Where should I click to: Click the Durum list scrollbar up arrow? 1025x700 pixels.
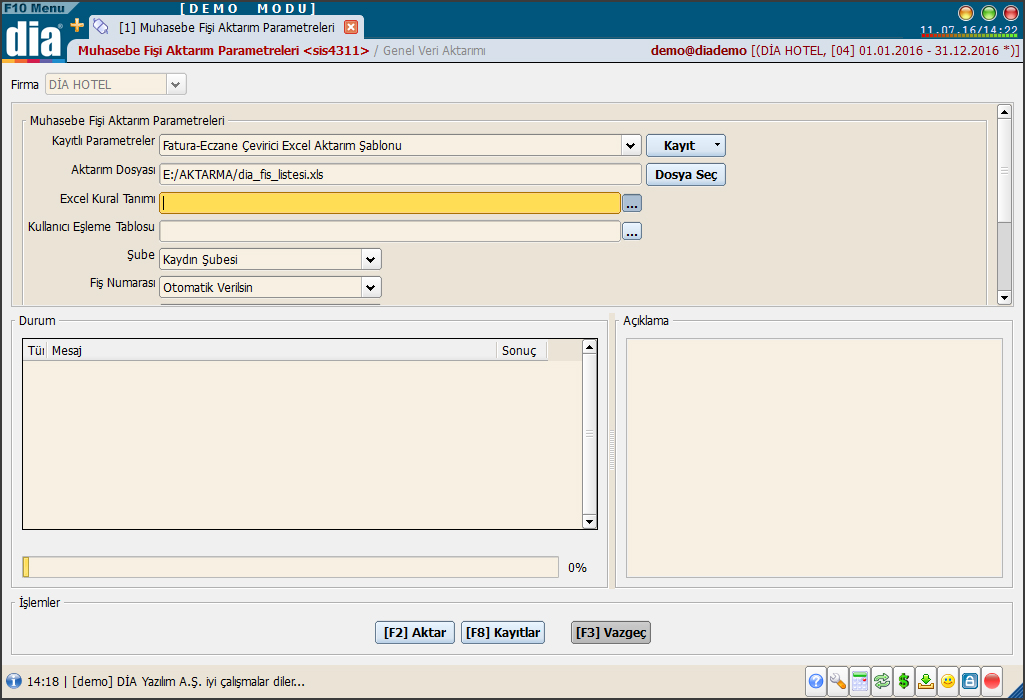coord(590,347)
